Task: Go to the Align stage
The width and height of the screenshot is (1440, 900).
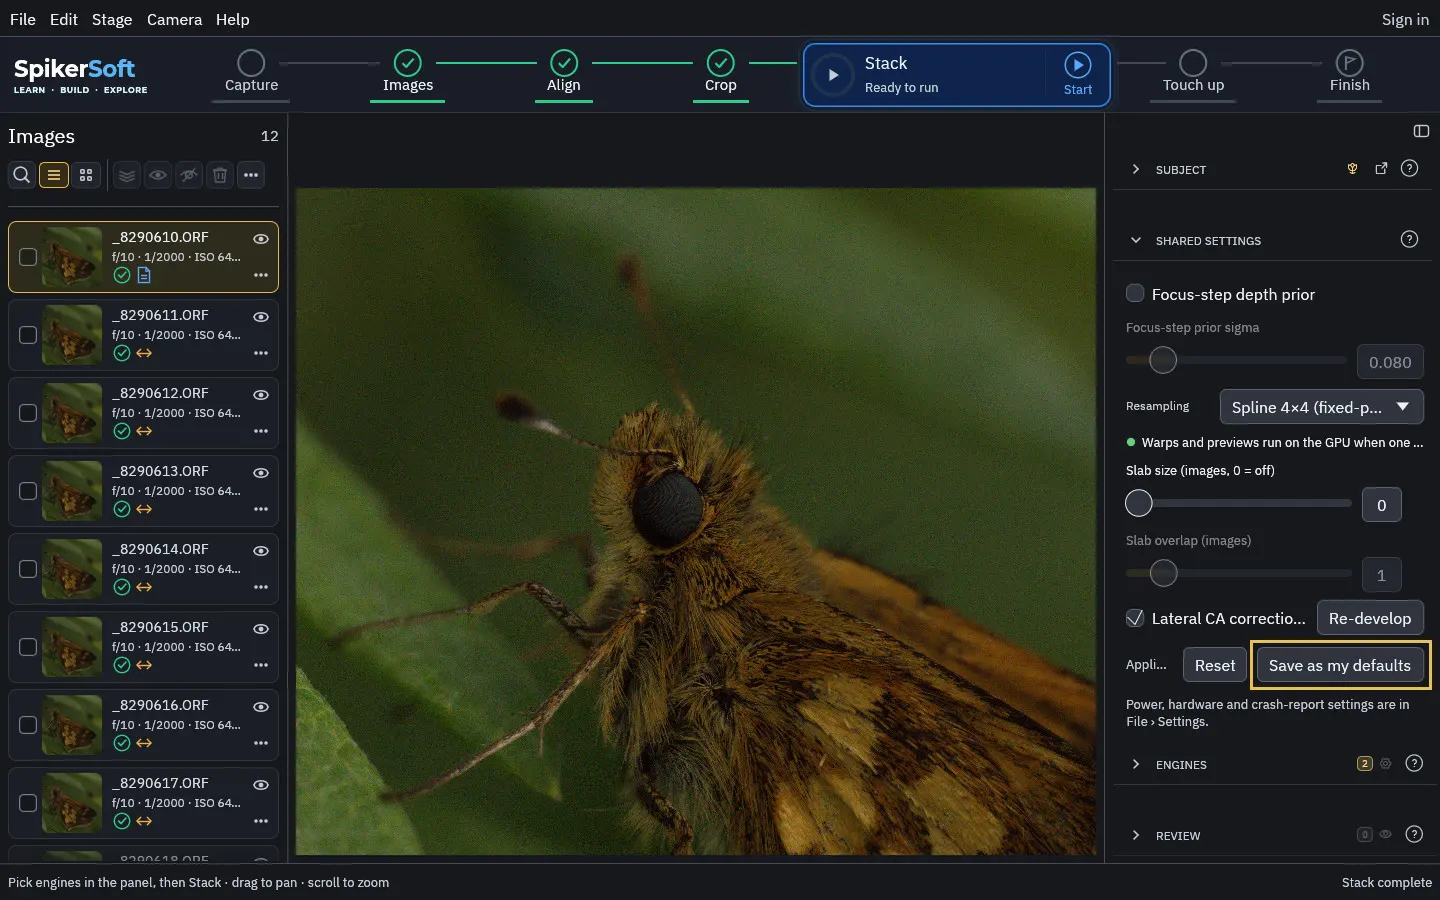Action: 563,73
